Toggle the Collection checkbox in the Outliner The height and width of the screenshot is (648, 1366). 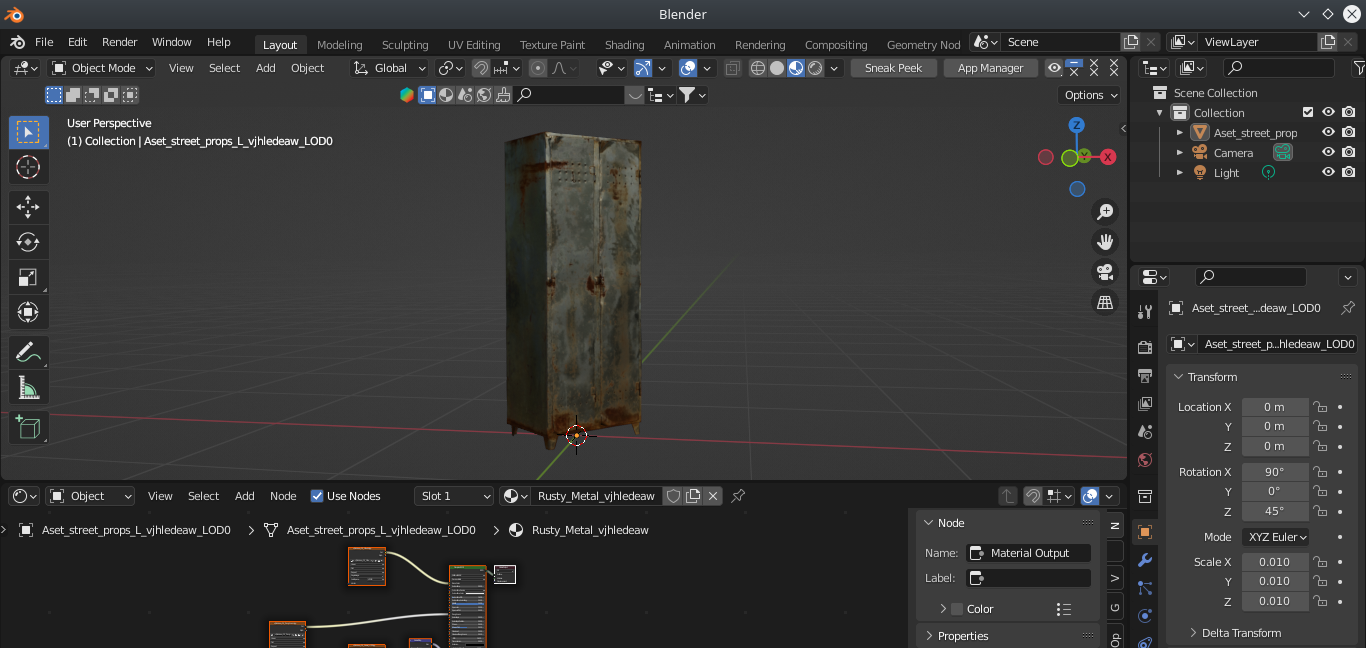pos(1306,112)
